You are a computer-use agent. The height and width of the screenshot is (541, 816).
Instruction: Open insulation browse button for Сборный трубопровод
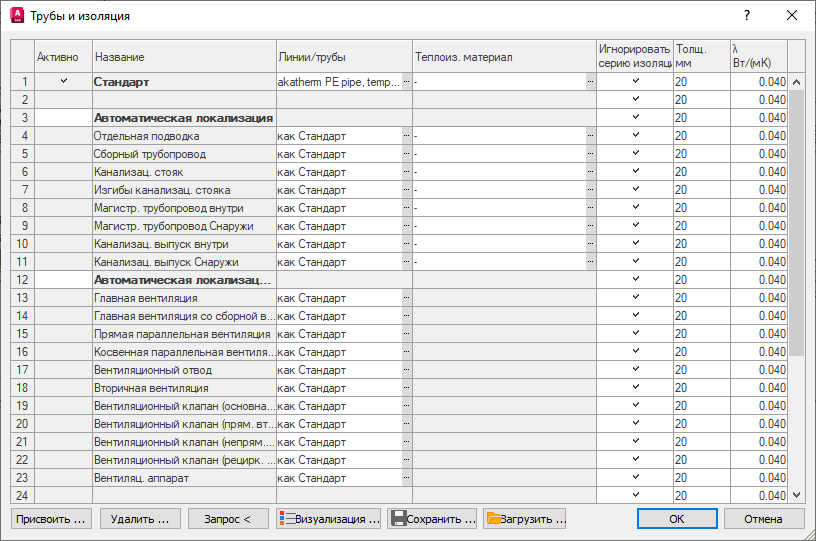(590, 154)
